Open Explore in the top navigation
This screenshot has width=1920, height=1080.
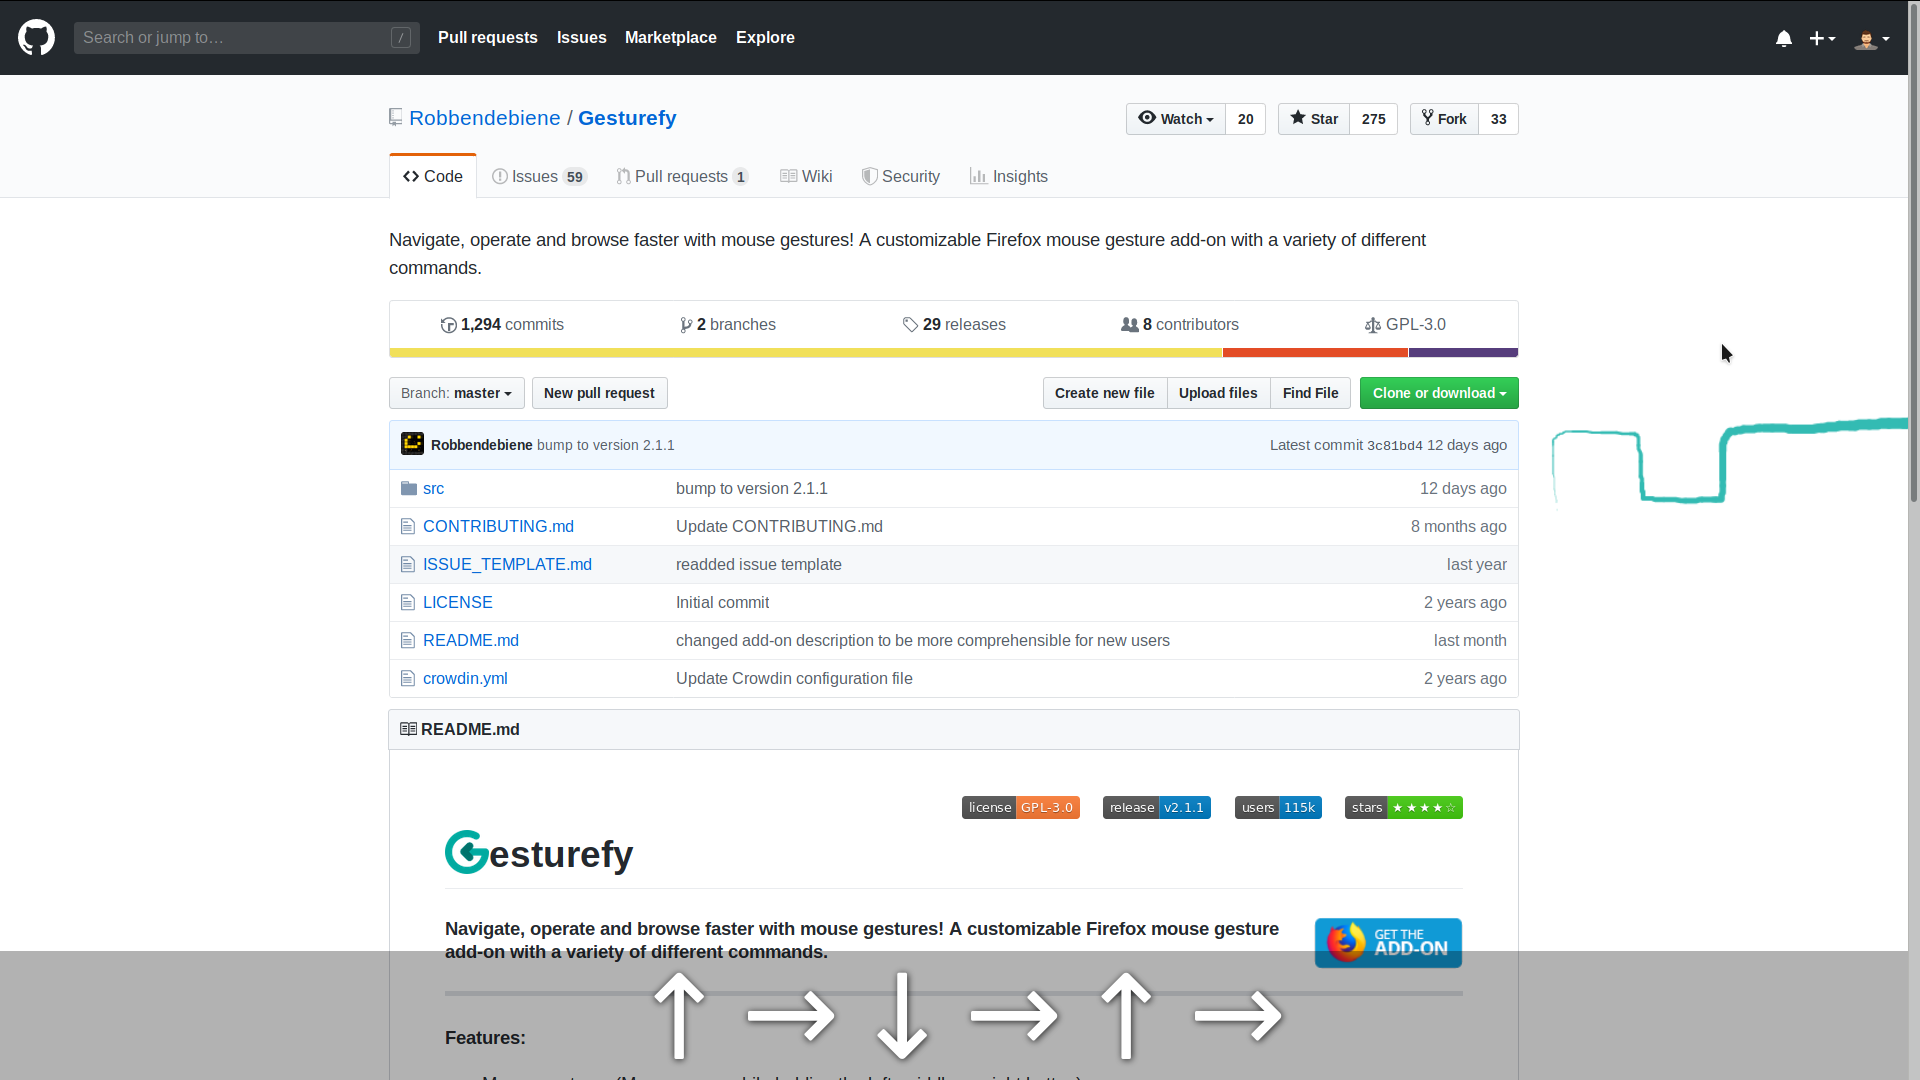tap(765, 38)
